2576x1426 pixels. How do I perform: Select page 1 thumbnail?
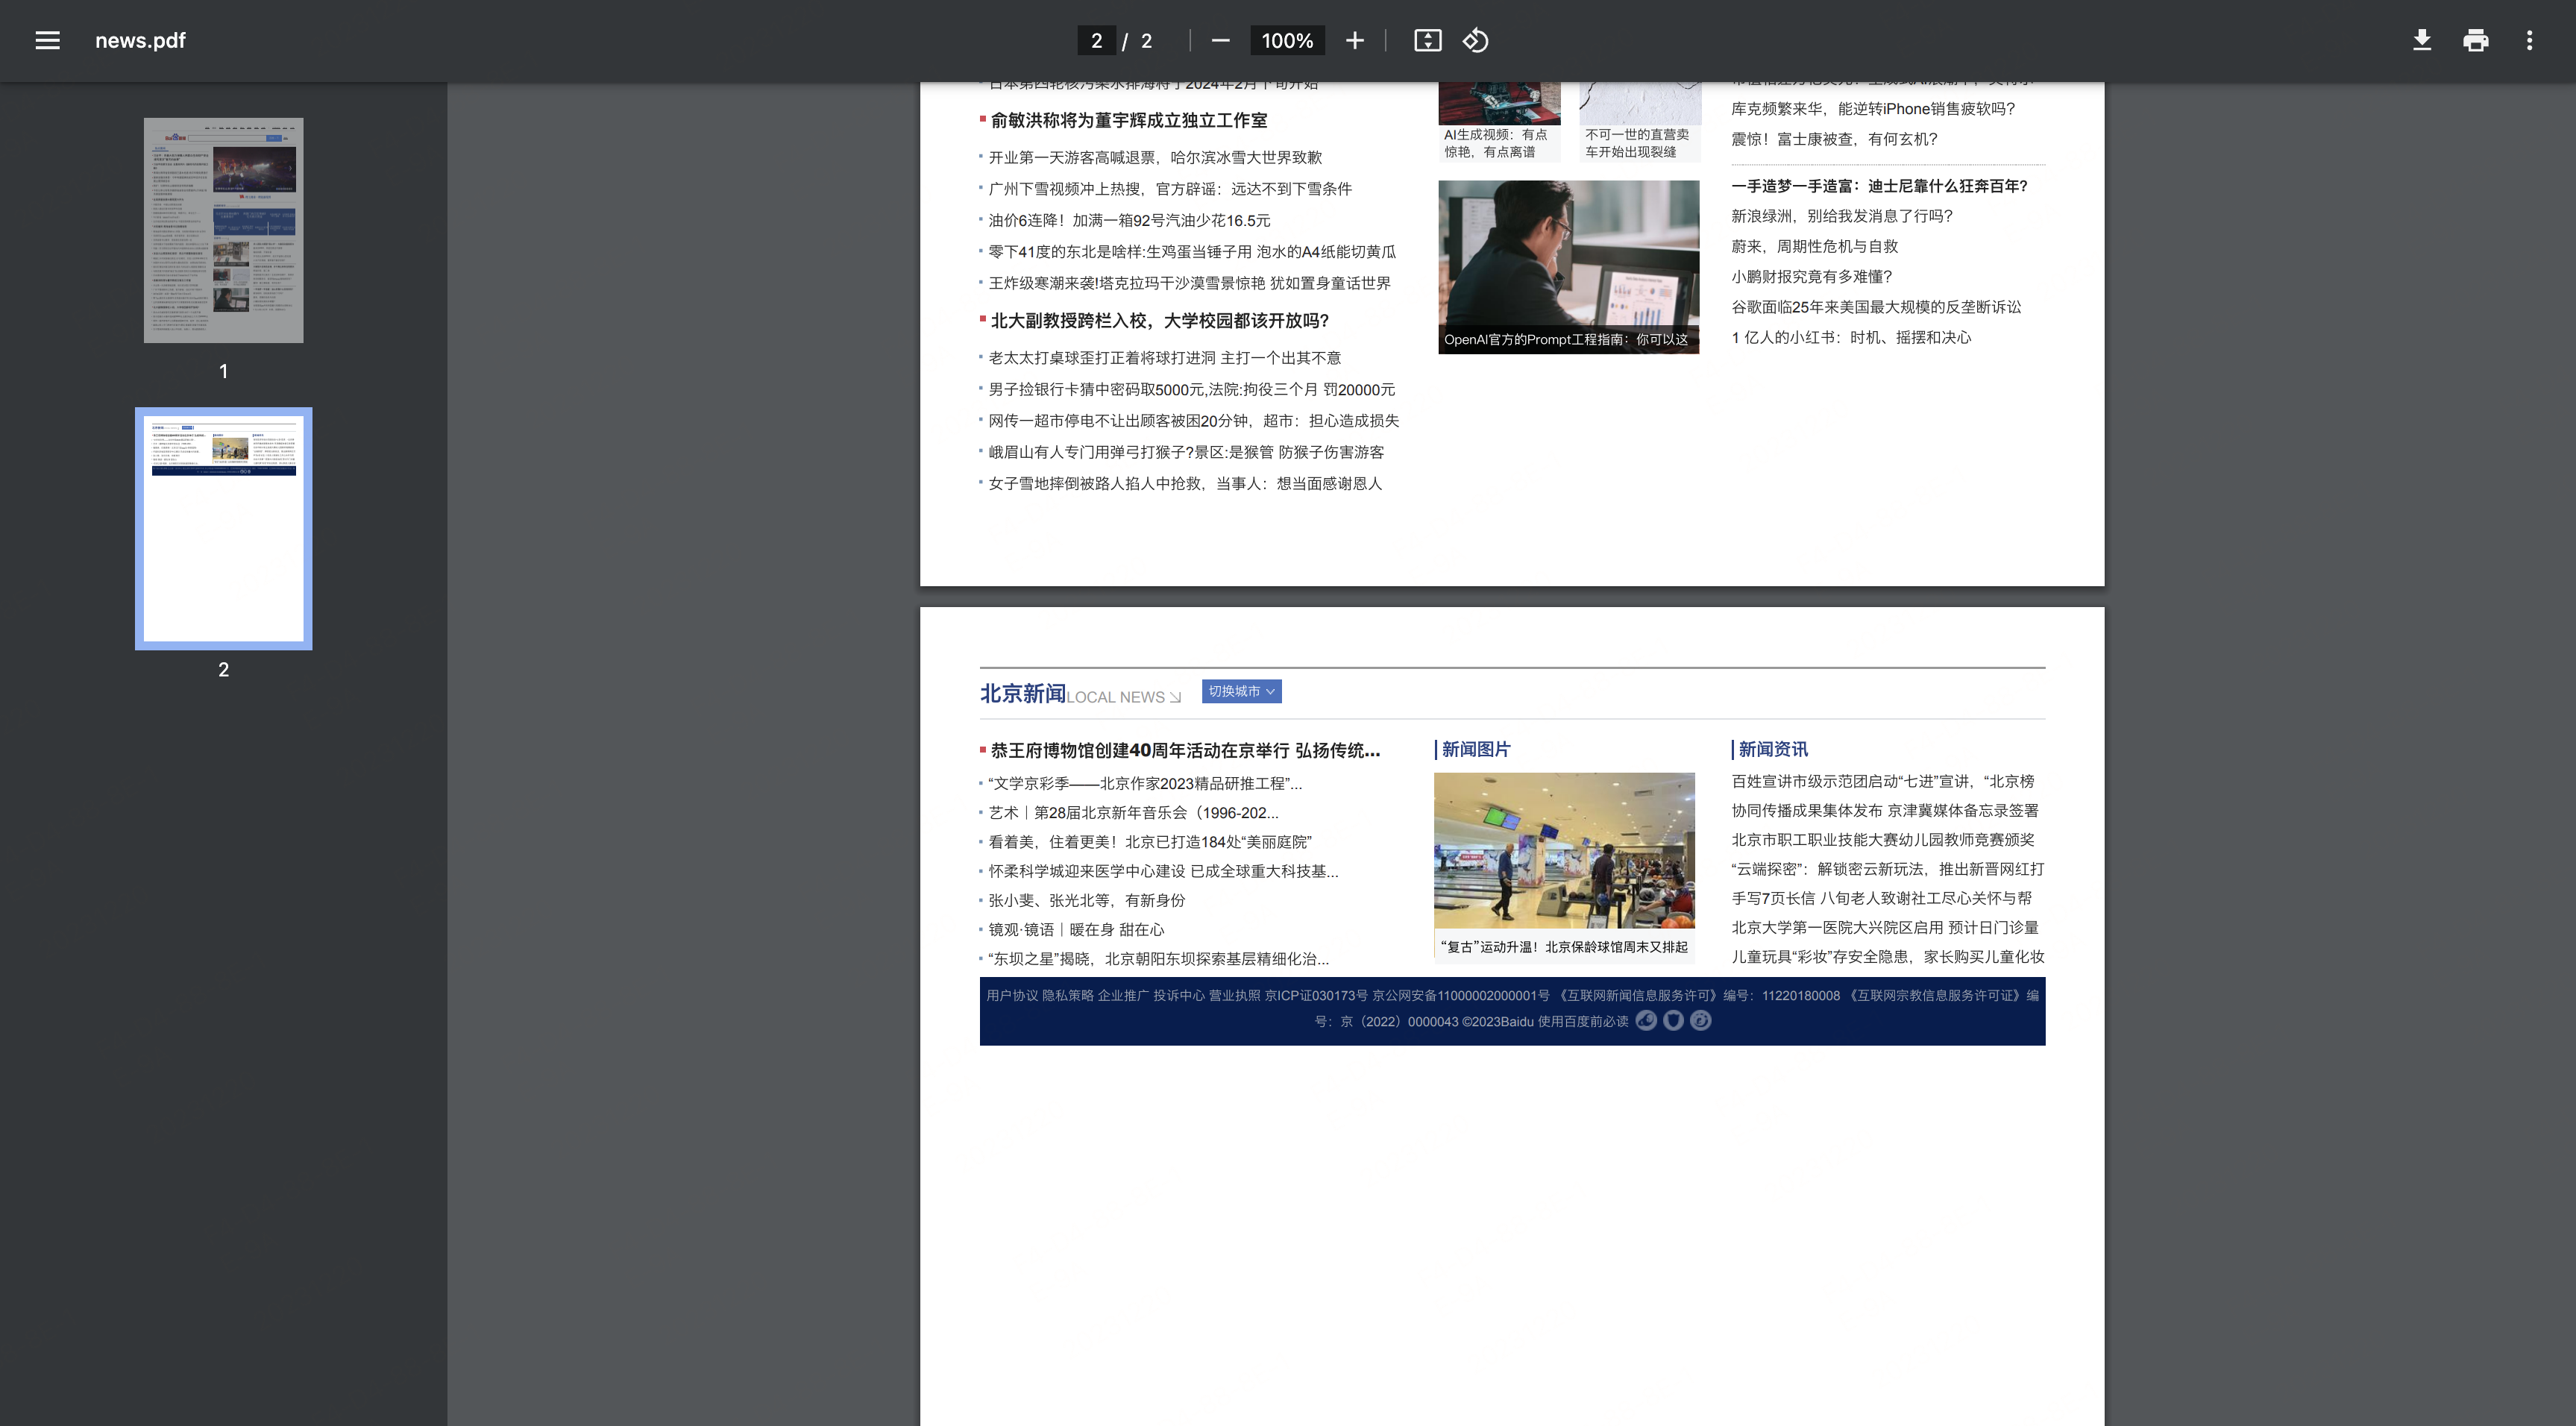(223, 230)
